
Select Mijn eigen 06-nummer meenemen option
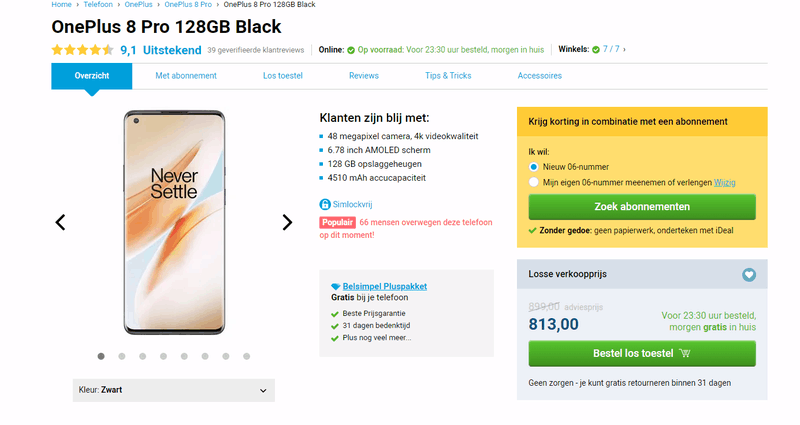pyautogui.click(x=534, y=182)
